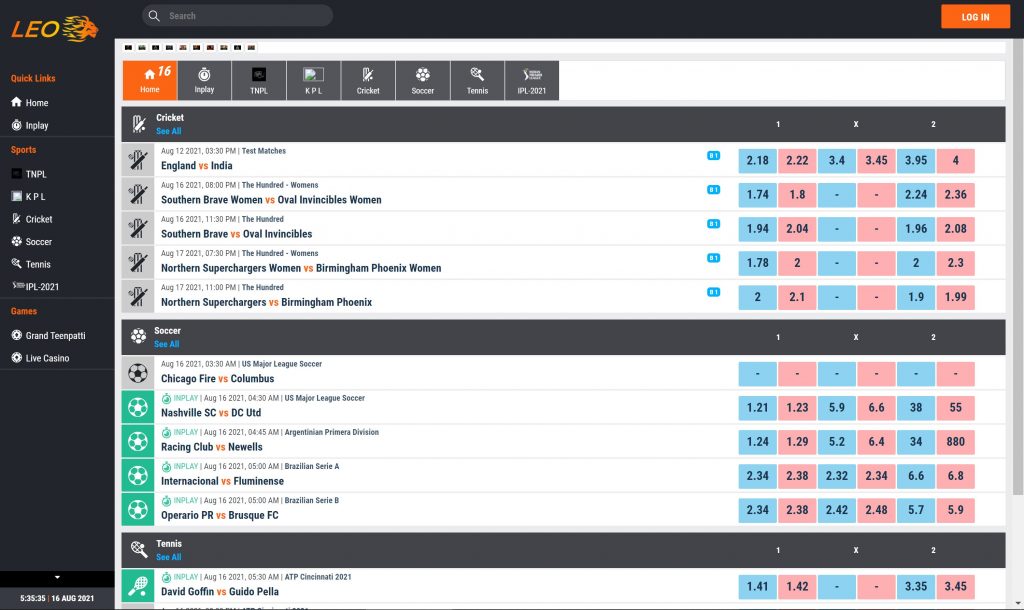
Task: Select pink 880 odds for Racing Club match
Action: 955,442
